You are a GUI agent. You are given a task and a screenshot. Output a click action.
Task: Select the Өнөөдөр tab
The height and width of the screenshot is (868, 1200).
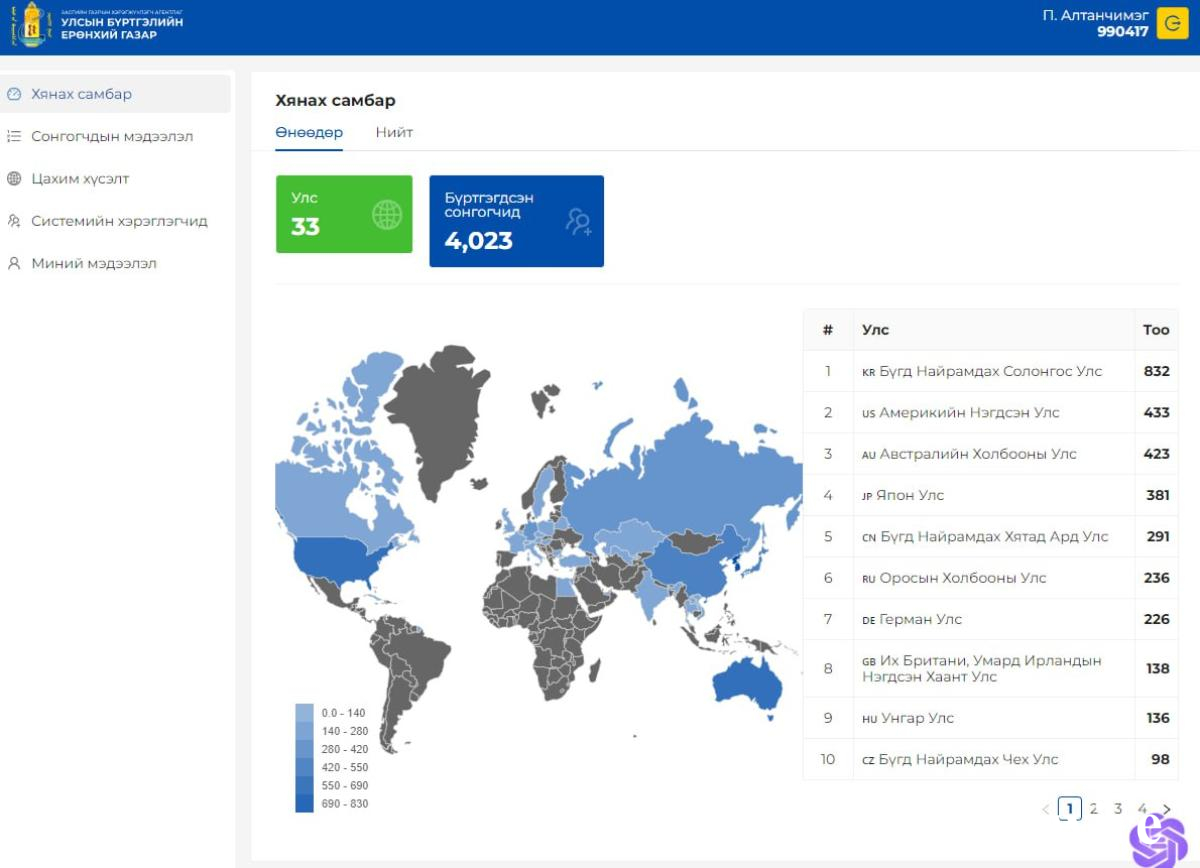pos(309,132)
